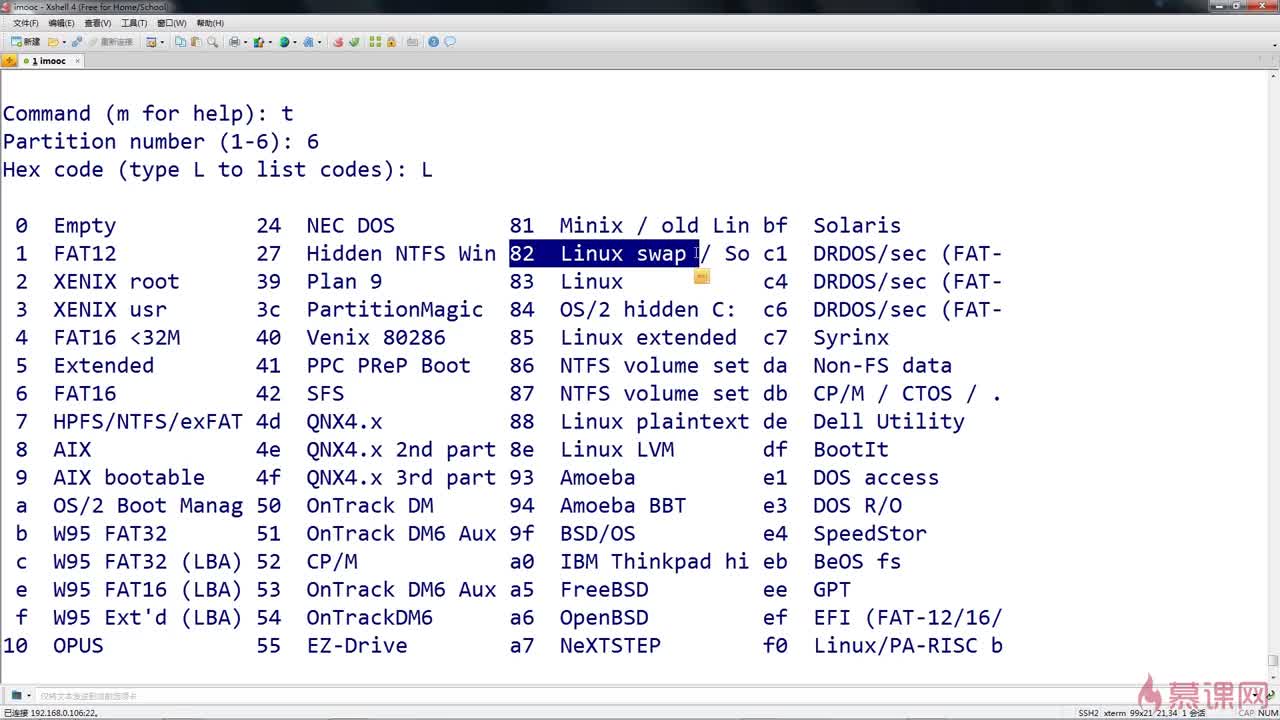Click the green grid full-screen icon
The image size is (1280, 720).
point(375,42)
